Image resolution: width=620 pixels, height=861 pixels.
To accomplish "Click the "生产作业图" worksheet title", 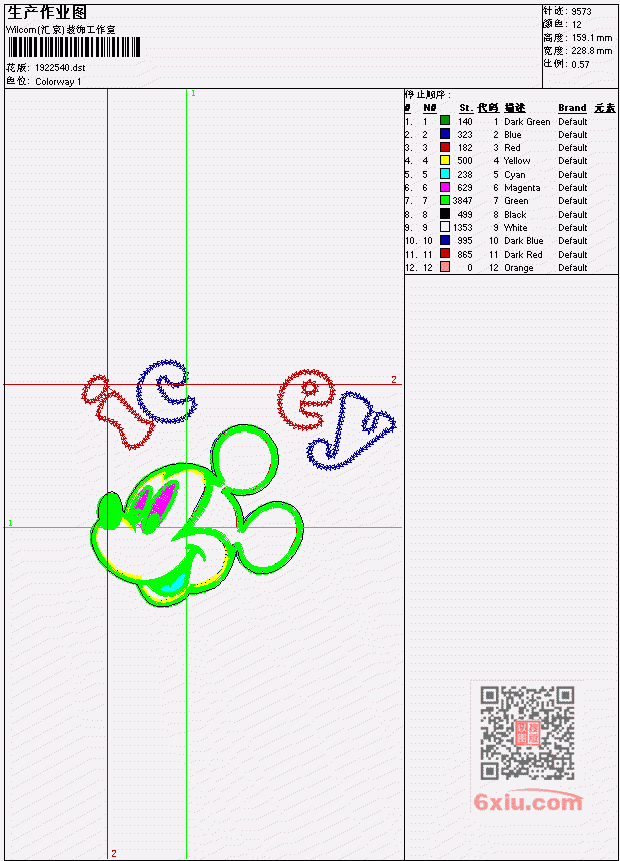I will [x=47, y=12].
